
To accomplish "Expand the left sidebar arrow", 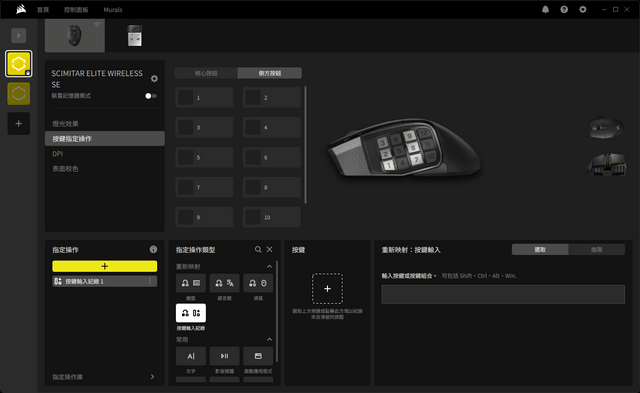I will pos(18,36).
